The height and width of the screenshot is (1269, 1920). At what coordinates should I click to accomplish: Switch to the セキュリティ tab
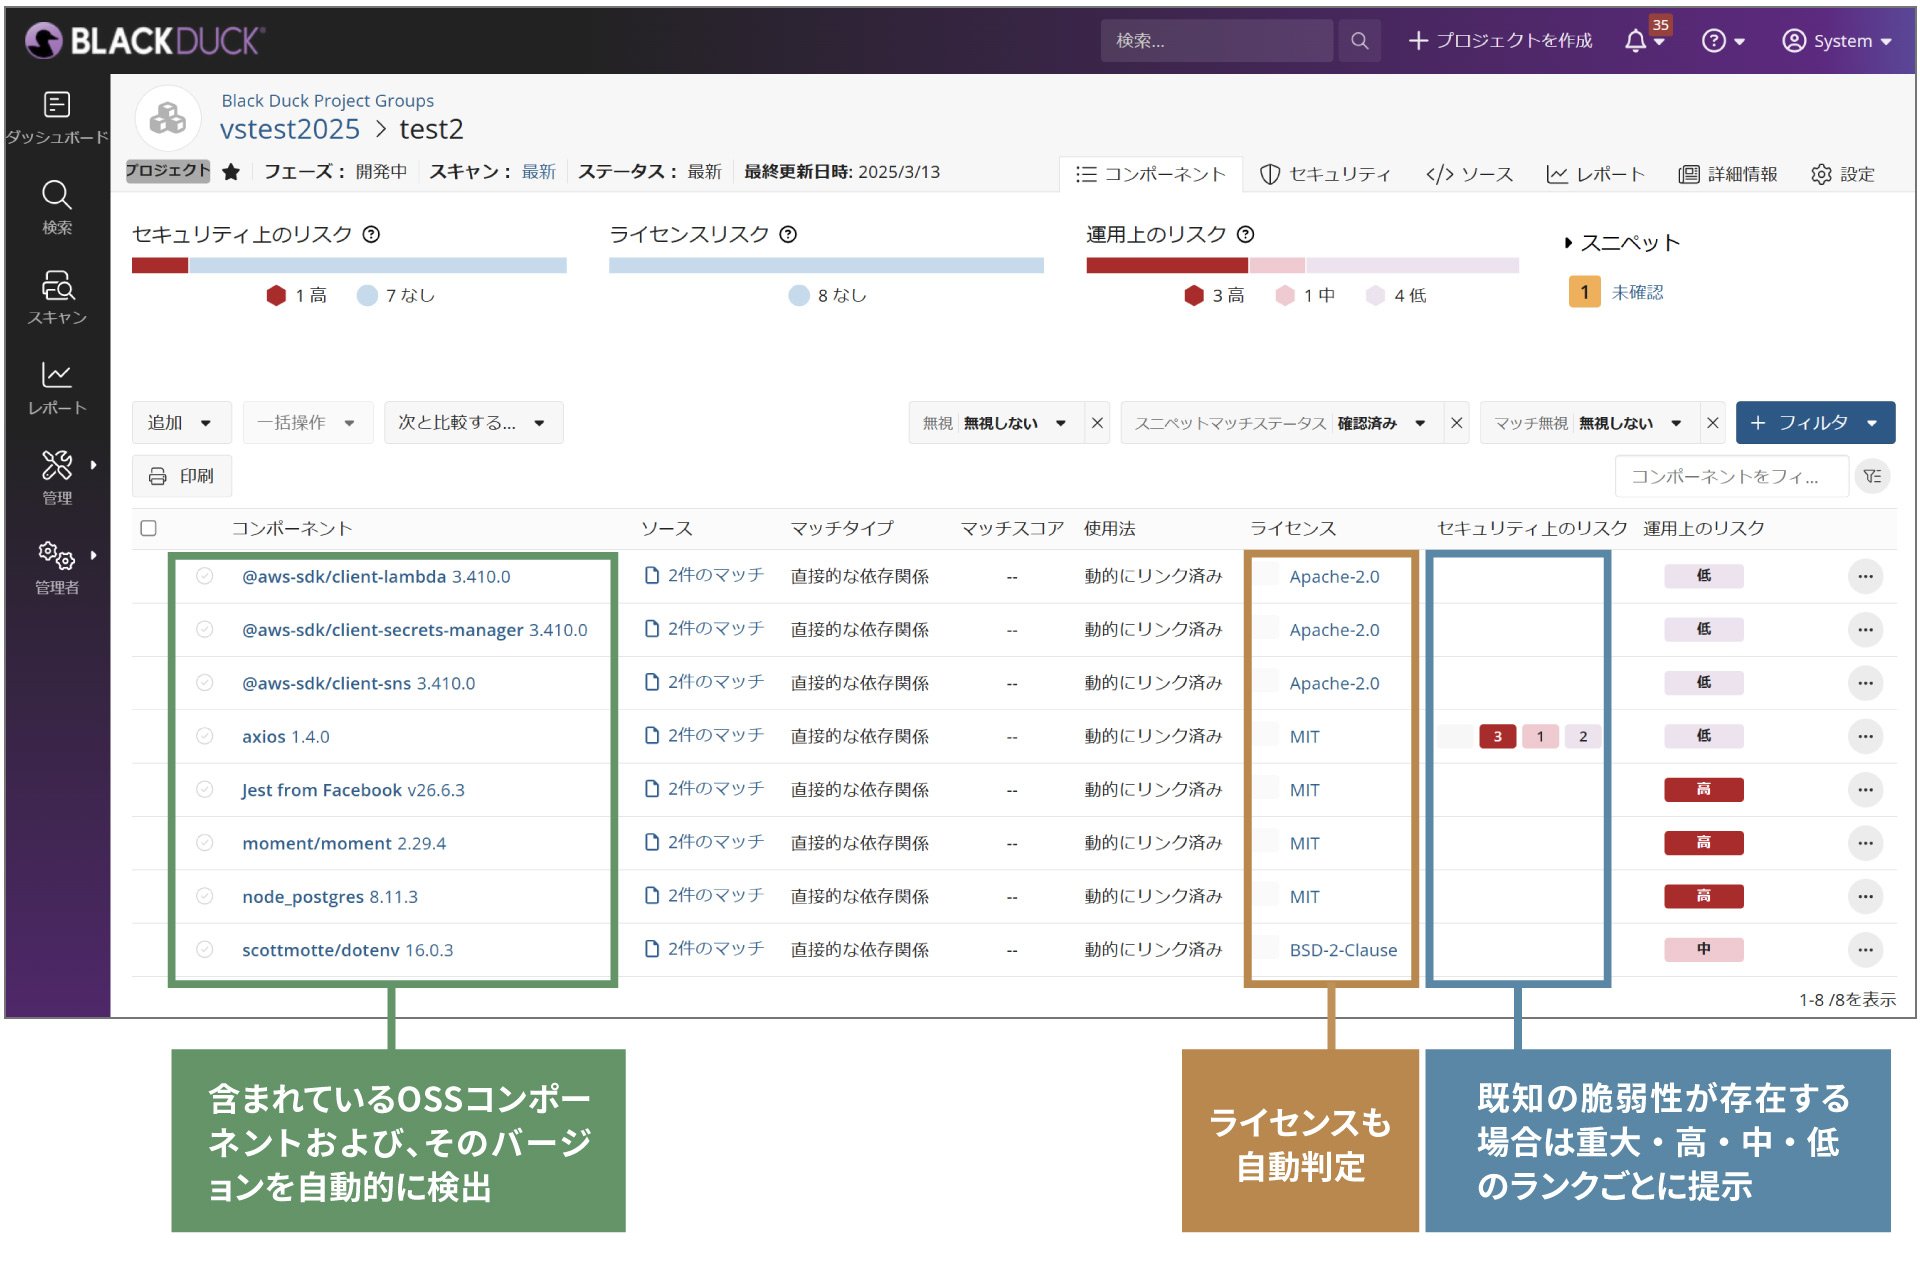tap(1325, 174)
